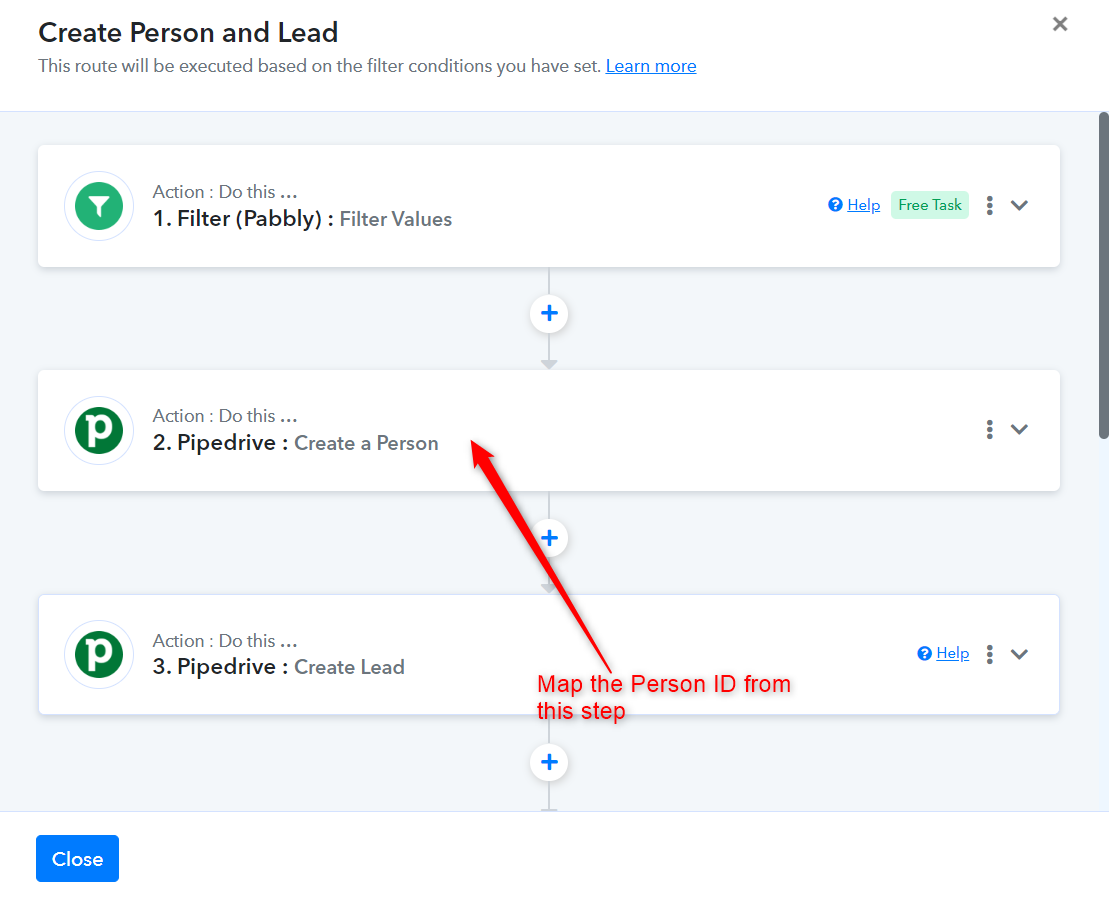This screenshot has height=903, width=1109.
Task: Add a step after Filter Values with plus button
Action: 549,313
